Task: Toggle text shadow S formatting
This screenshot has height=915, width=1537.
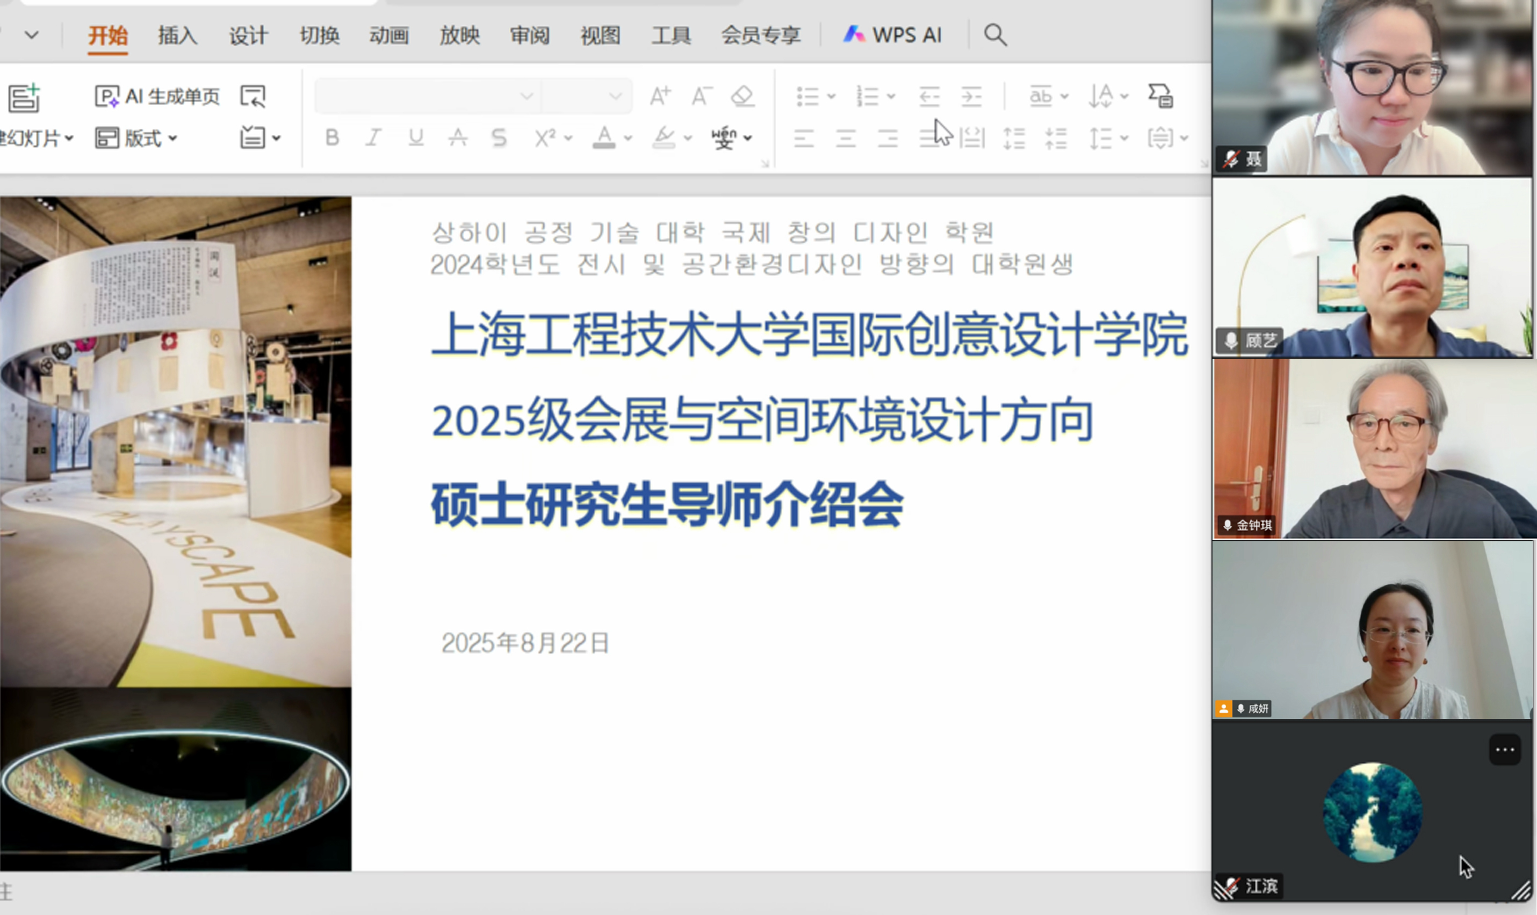Action: 499,138
